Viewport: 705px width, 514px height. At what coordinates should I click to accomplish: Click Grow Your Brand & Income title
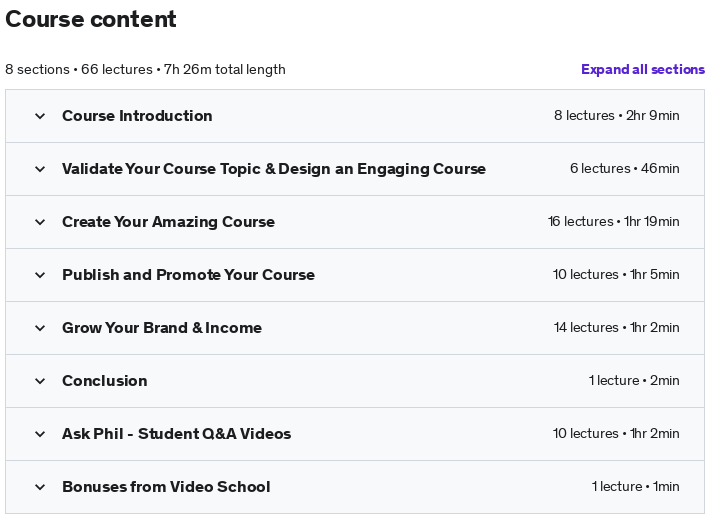click(162, 328)
